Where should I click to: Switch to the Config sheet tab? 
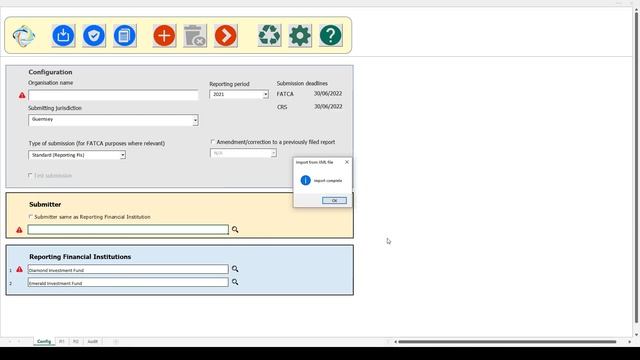point(44,341)
